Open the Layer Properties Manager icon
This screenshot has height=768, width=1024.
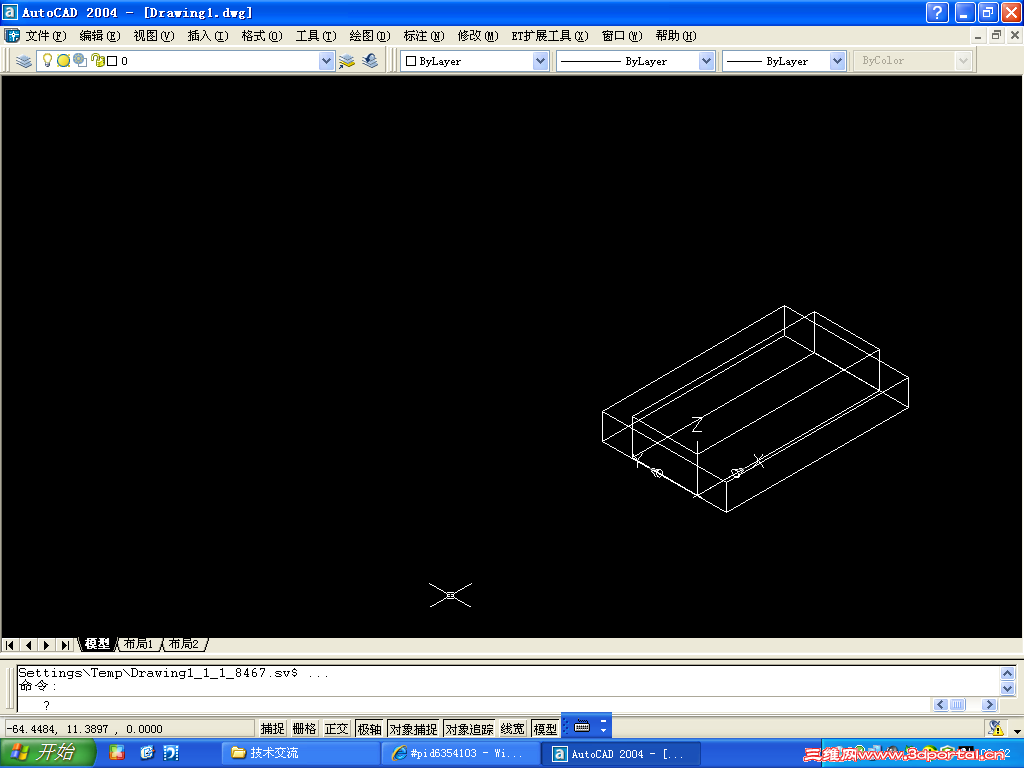(x=24, y=61)
